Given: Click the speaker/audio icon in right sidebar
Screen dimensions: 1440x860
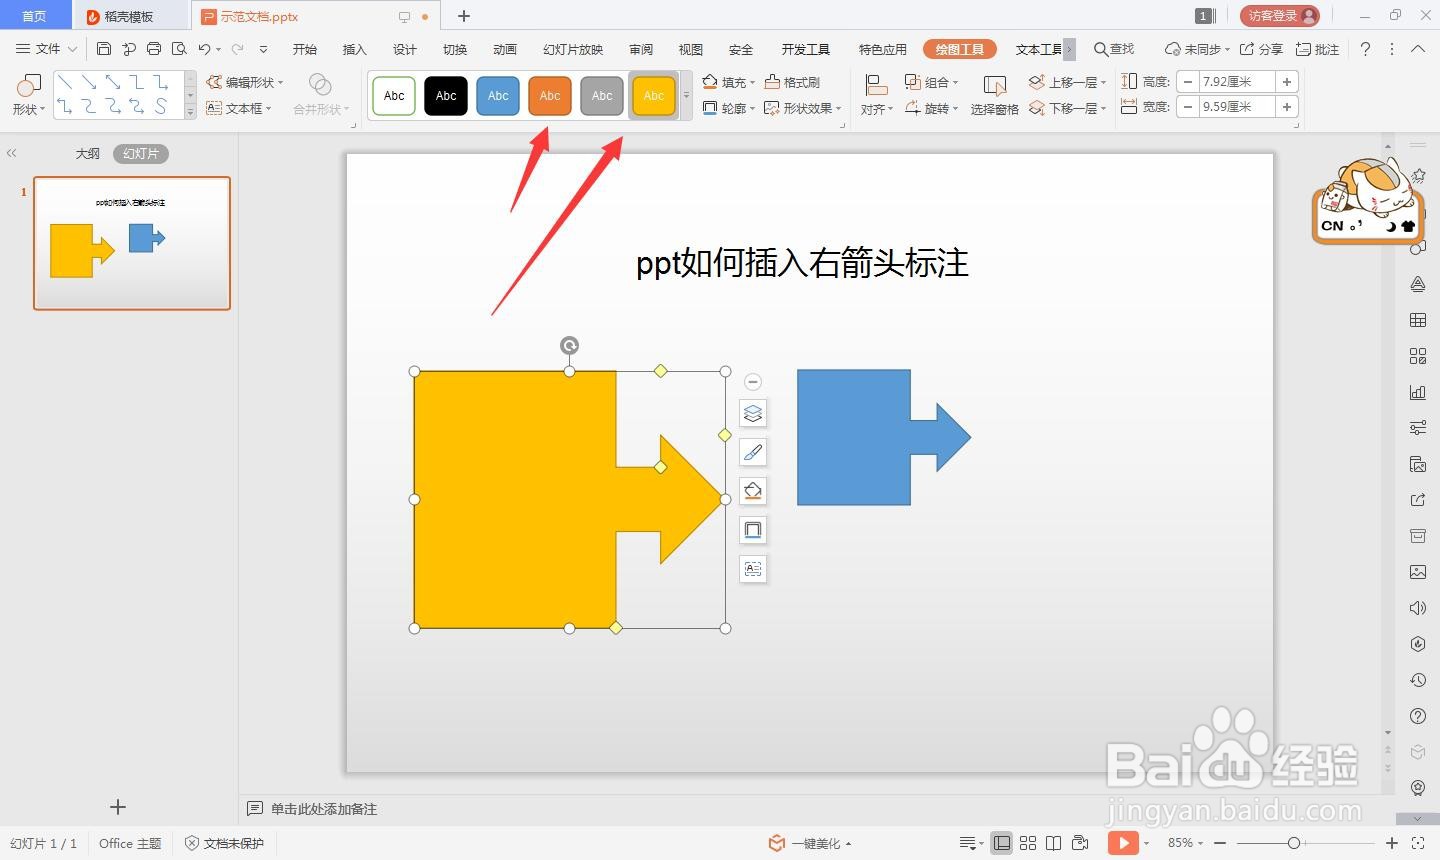Looking at the screenshot, I should (x=1417, y=607).
